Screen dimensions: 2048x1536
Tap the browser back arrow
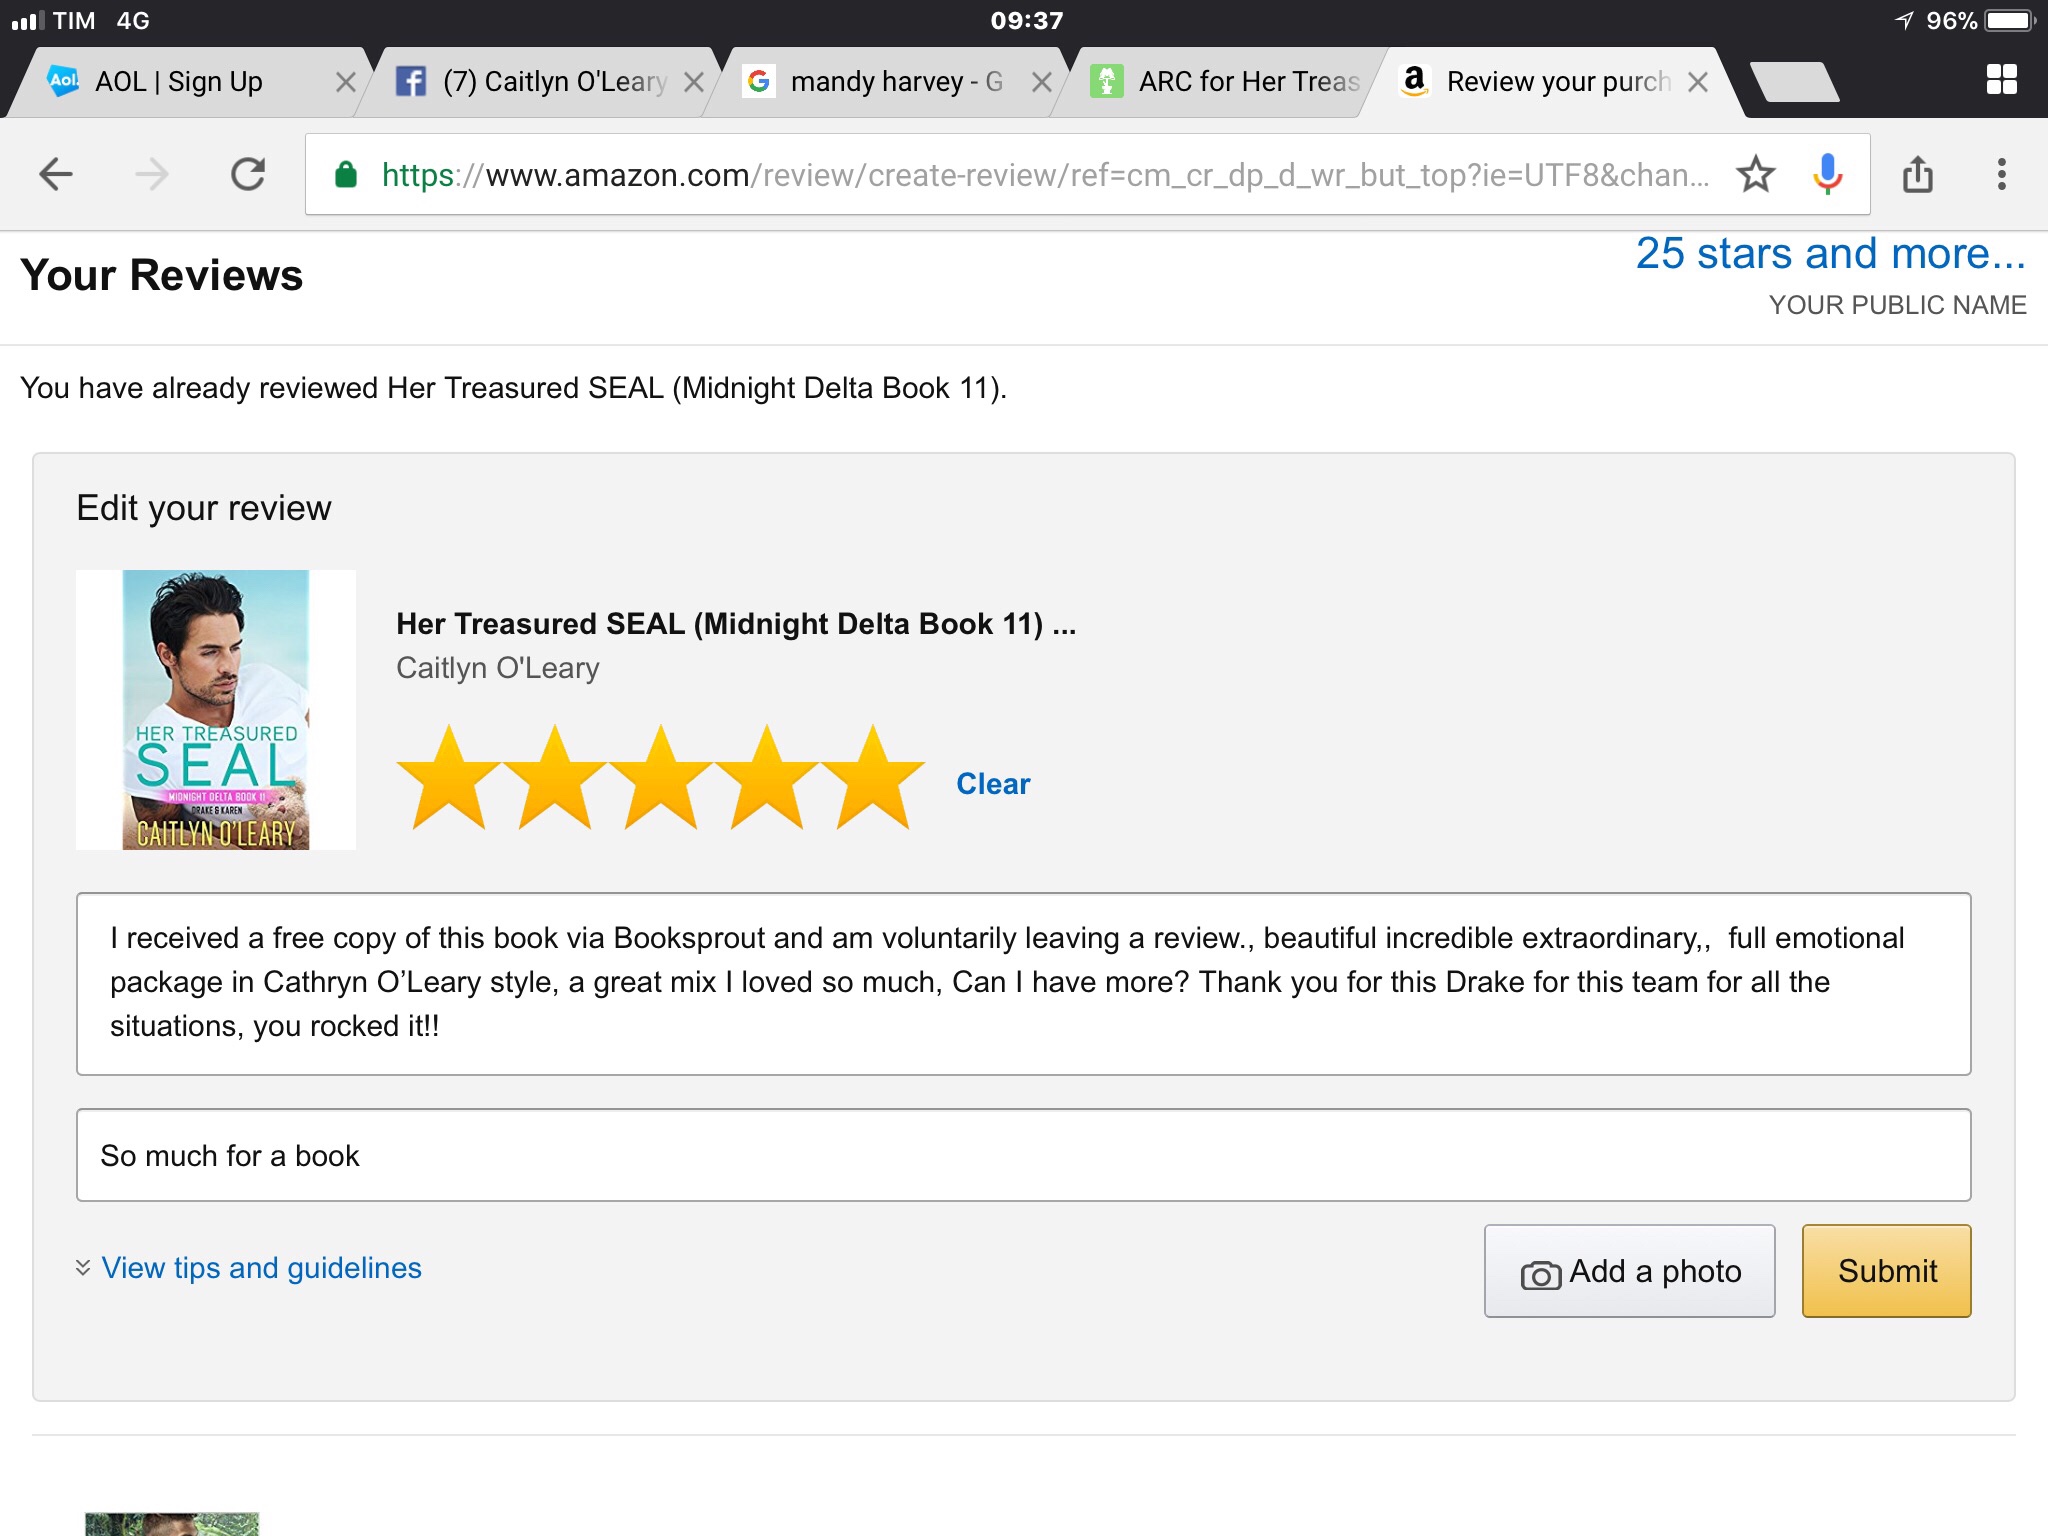56,175
